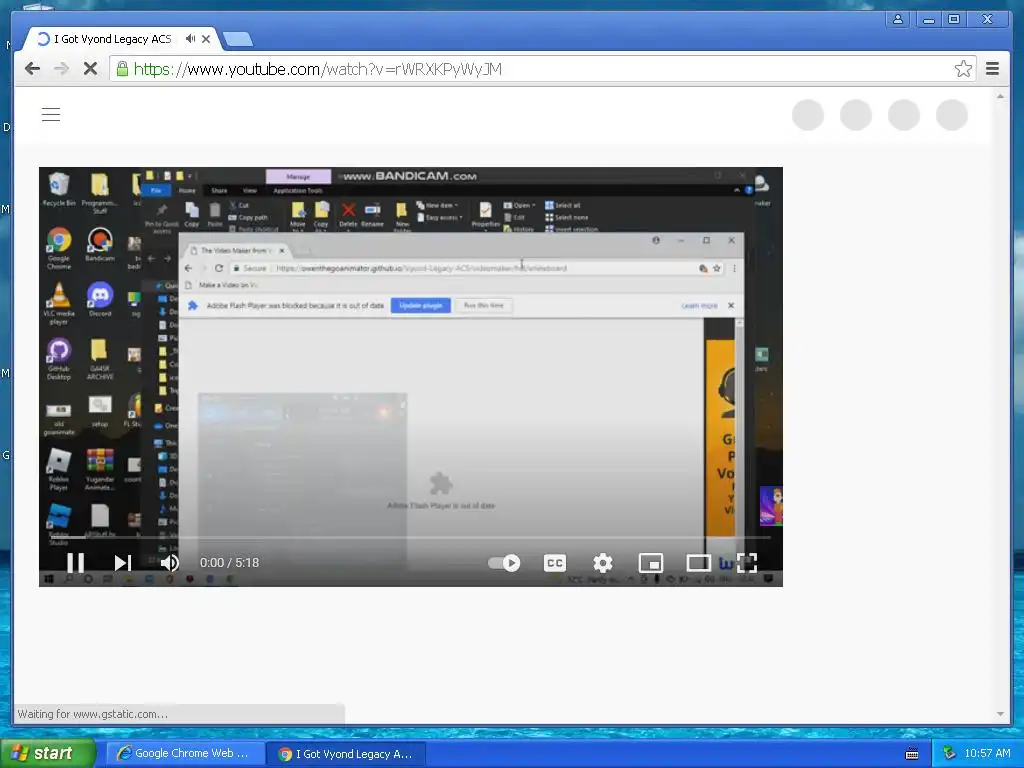Go forward in Chrome
The image size is (1024, 768).
(x=61, y=69)
